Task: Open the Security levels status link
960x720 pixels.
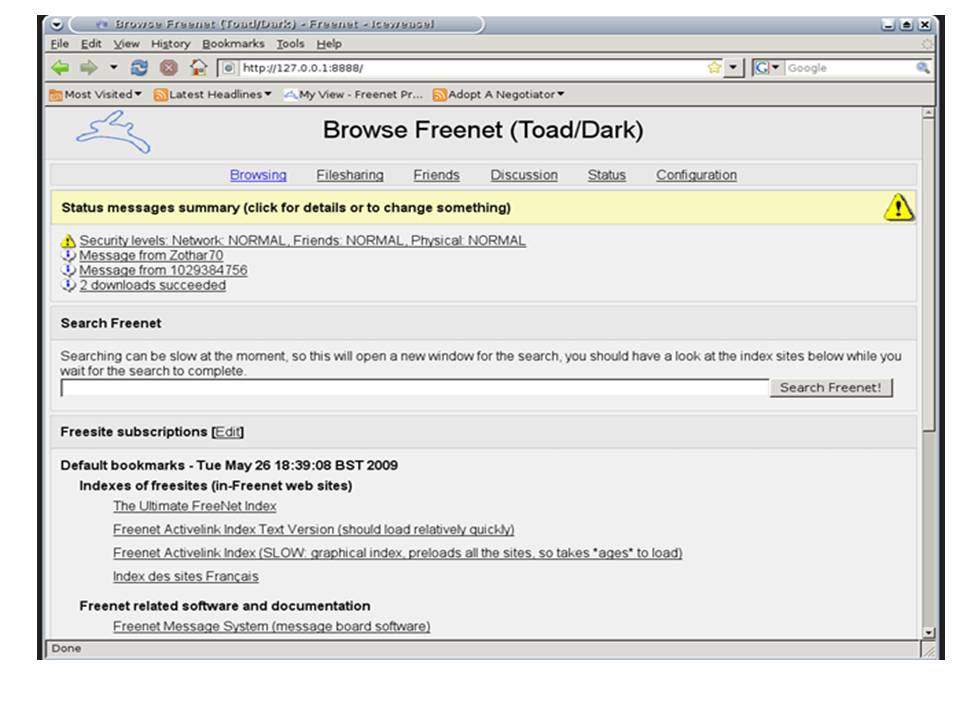Action: point(302,241)
